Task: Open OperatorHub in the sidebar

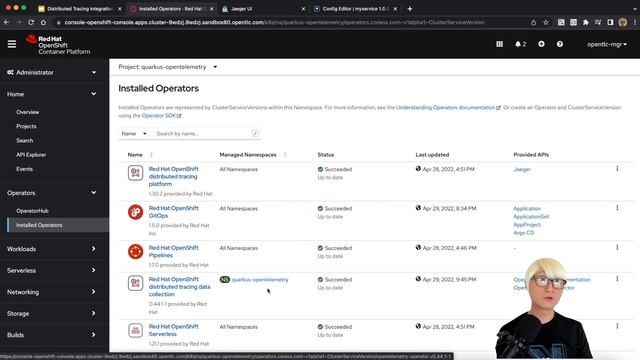Action: tap(32, 211)
